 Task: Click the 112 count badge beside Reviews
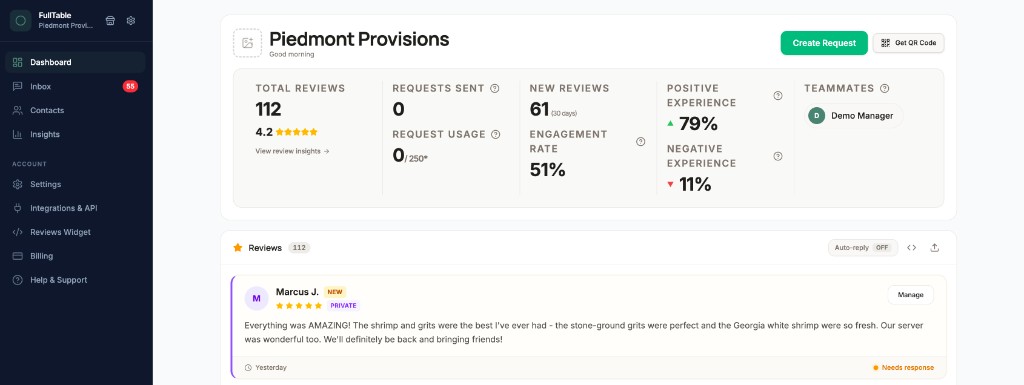coord(299,248)
